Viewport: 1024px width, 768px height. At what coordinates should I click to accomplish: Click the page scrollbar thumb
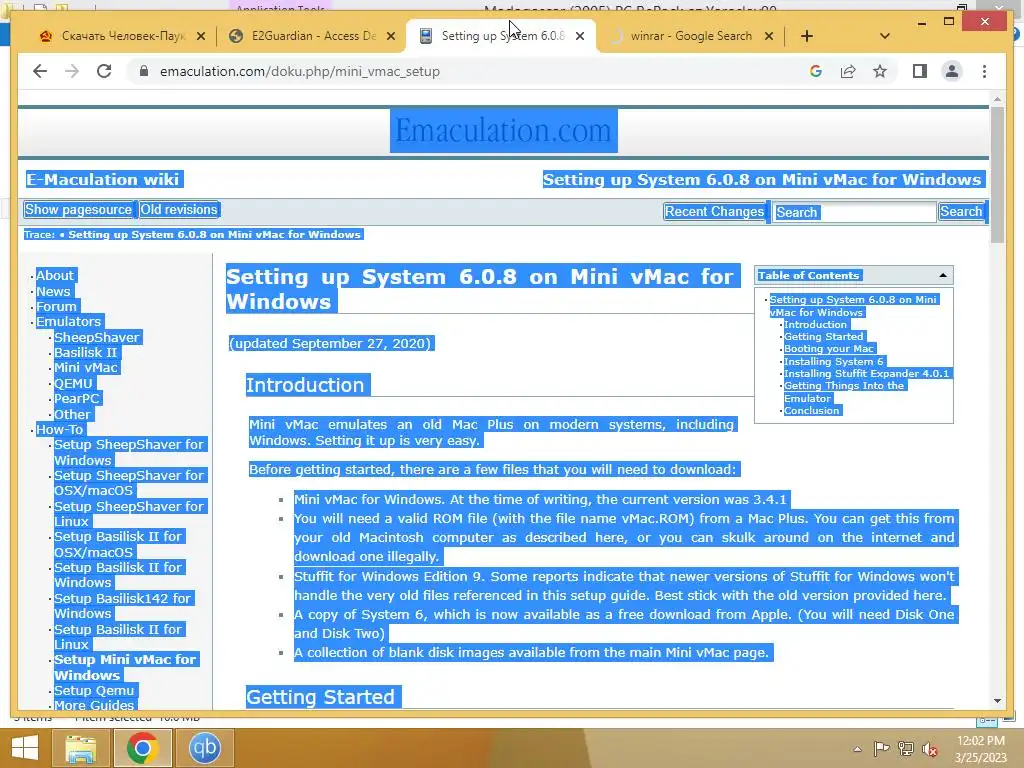pos(997,175)
